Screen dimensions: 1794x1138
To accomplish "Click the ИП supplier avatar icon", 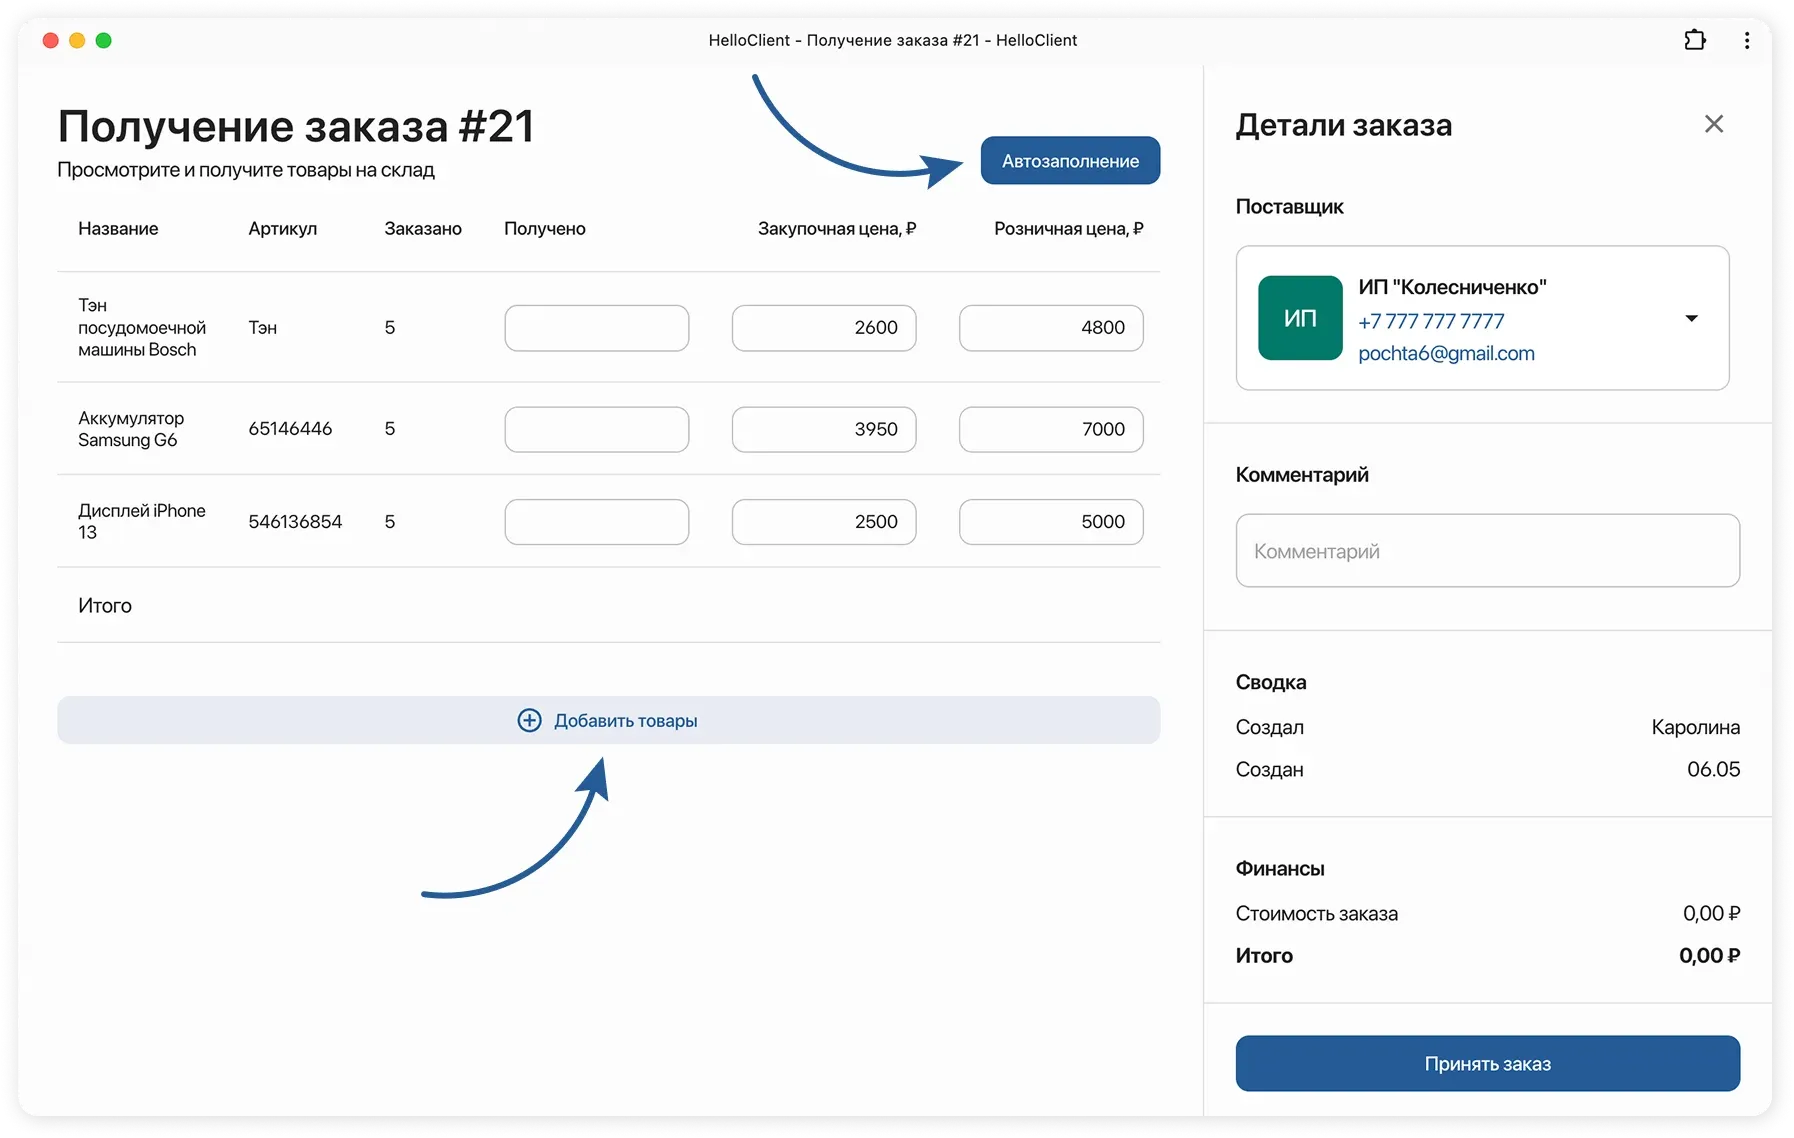I will pyautogui.click(x=1300, y=318).
